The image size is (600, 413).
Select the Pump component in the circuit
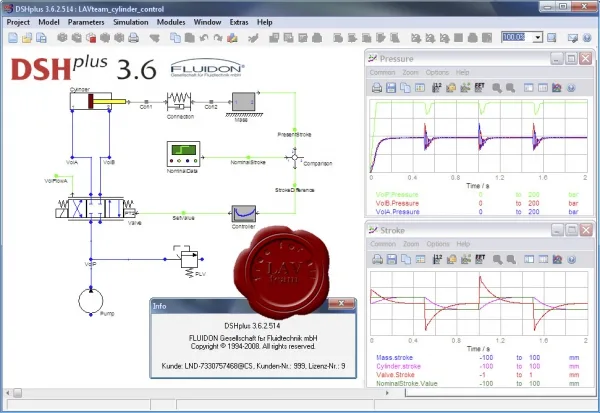[91, 301]
